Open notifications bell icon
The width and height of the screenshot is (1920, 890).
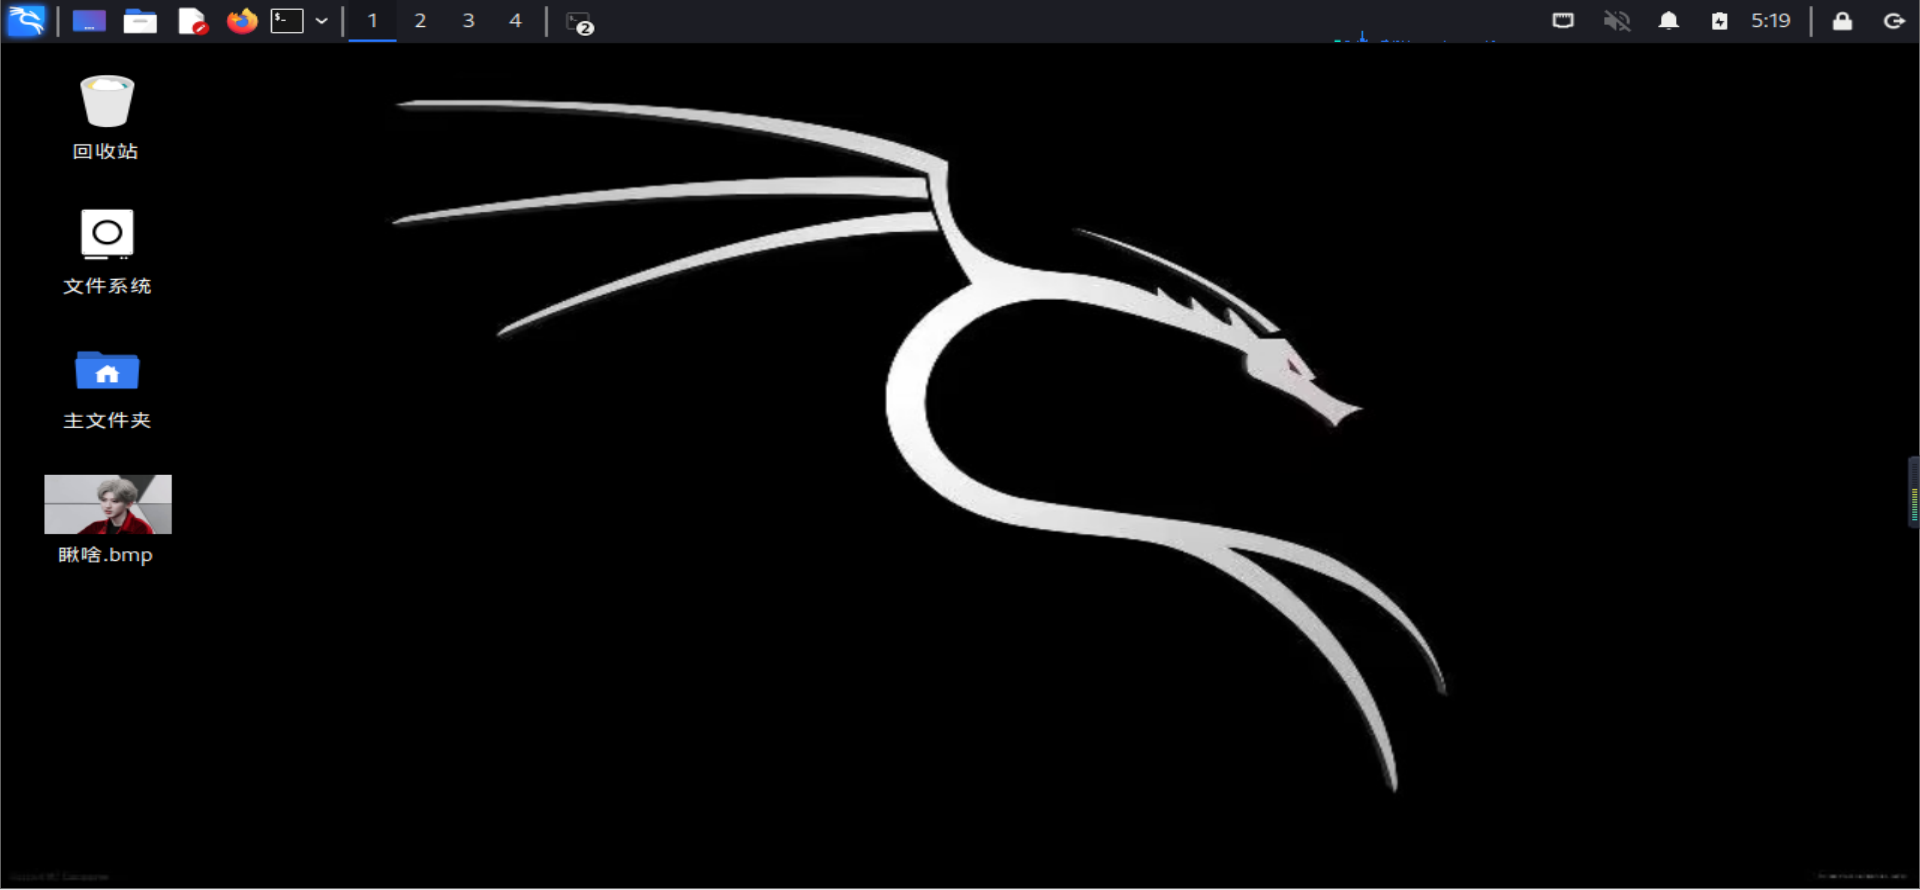pyautogui.click(x=1669, y=21)
